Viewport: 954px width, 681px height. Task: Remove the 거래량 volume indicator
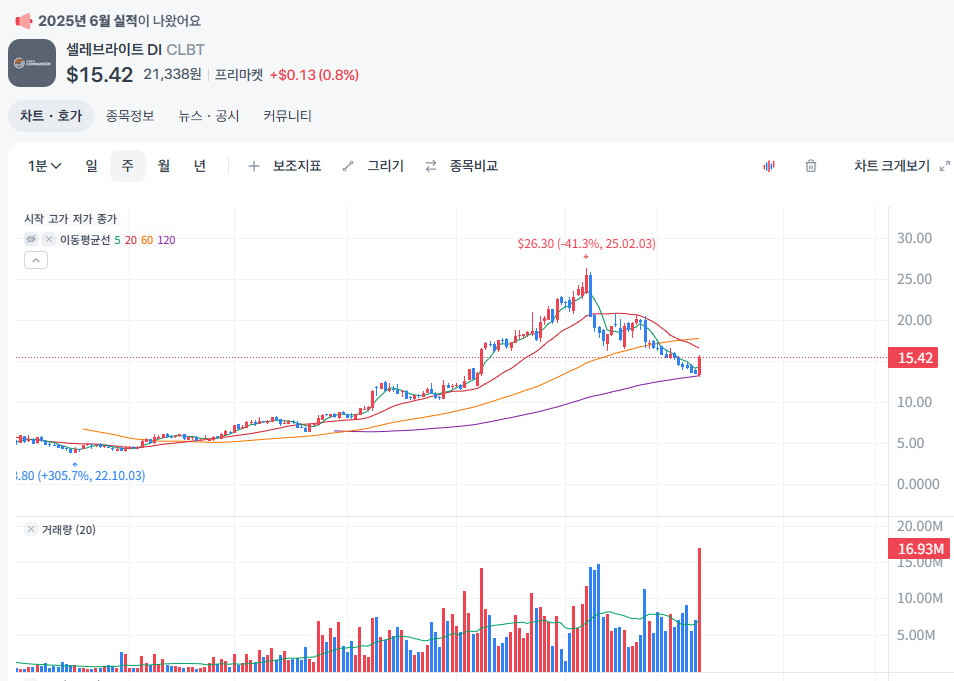pos(31,529)
